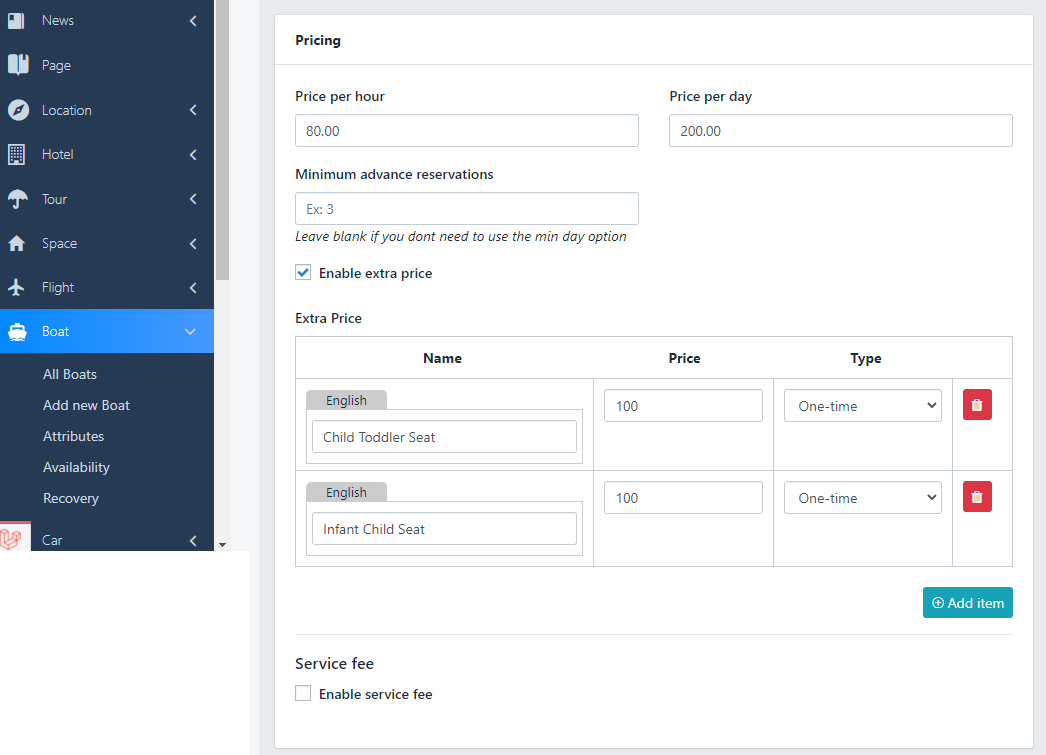Click the Price per hour field
The height and width of the screenshot is (755, 1046).
click(x=466, y=131)
